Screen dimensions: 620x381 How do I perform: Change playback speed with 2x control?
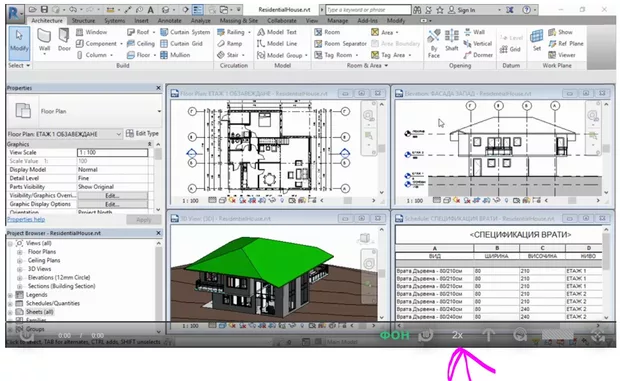pyautogui.click(x=457, y=335)
